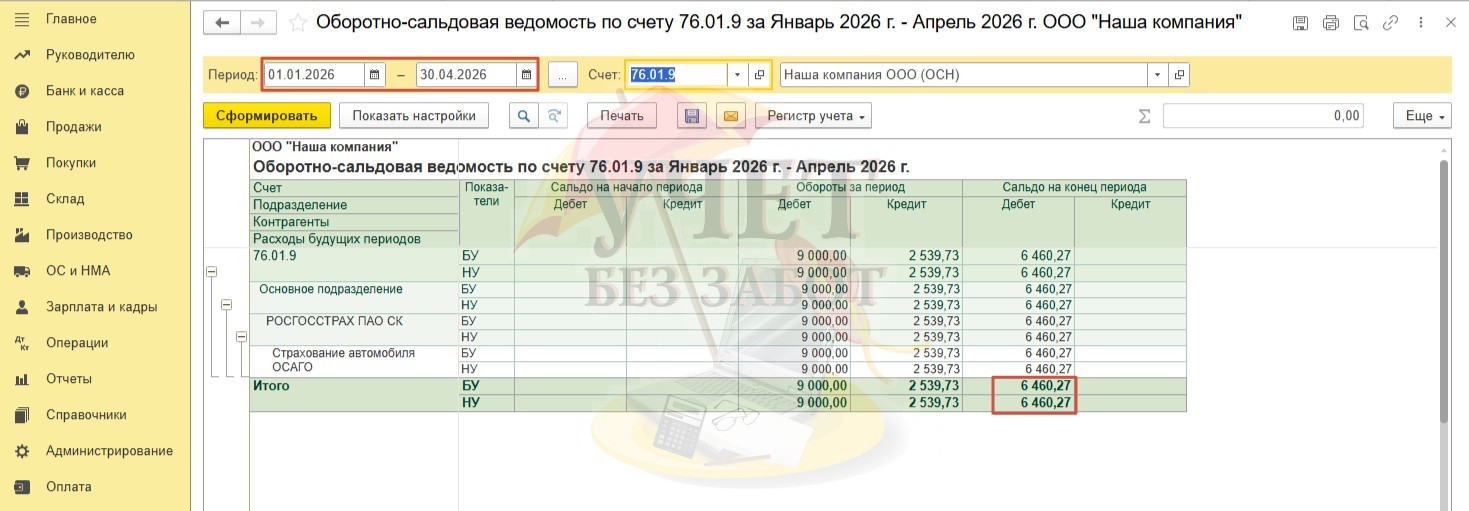The image size is (1469, 511).
Task: Add report to favorites with star icon
Action: [297, 23]
